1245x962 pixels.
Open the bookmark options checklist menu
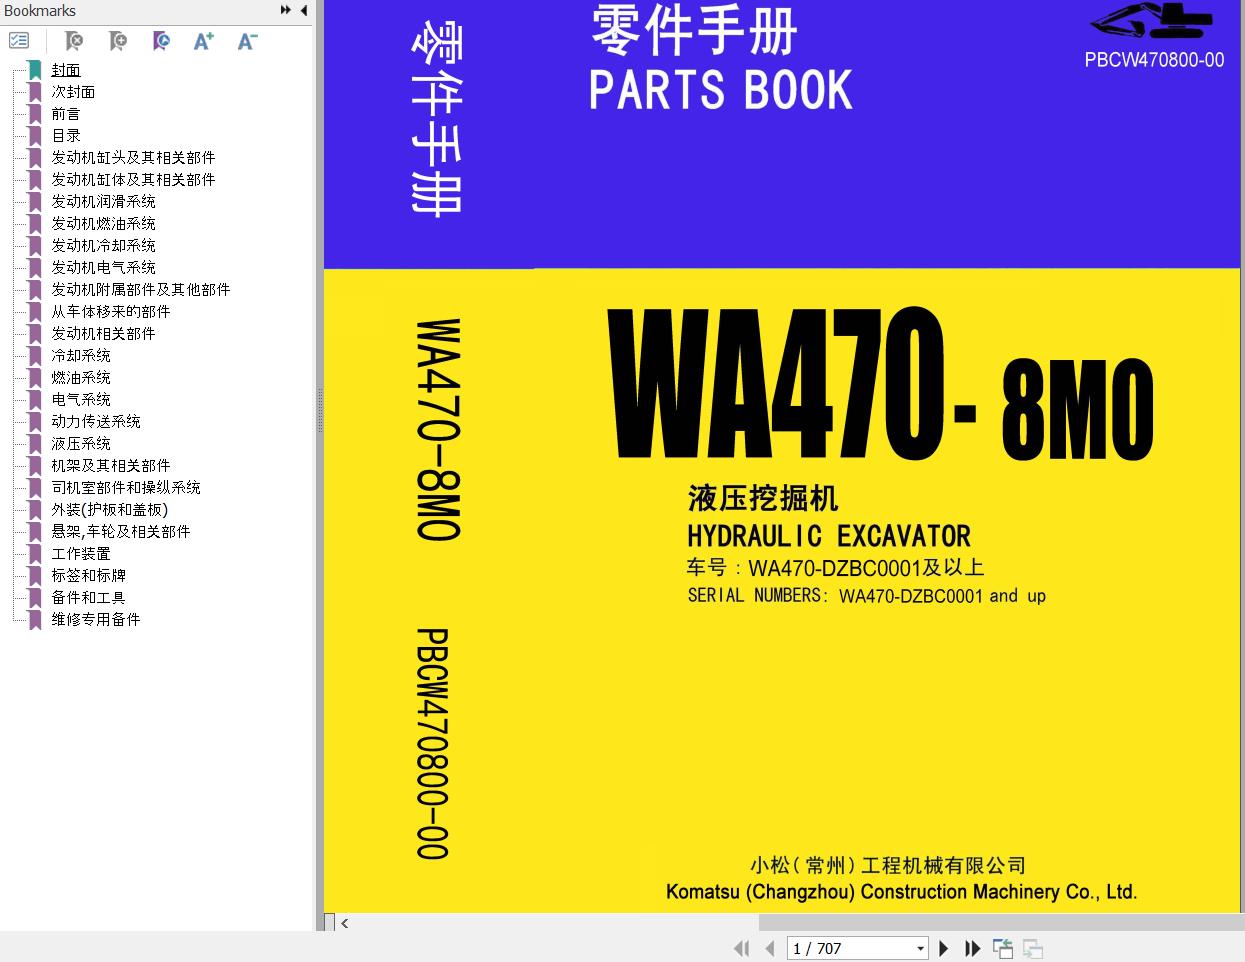tap(19, 41)
